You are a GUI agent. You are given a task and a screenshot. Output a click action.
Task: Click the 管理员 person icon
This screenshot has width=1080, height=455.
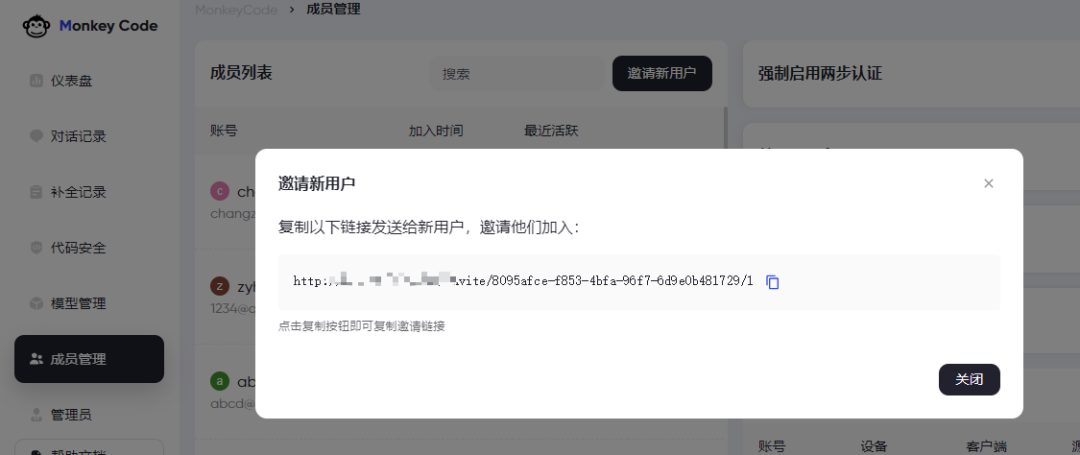point(37,414)
